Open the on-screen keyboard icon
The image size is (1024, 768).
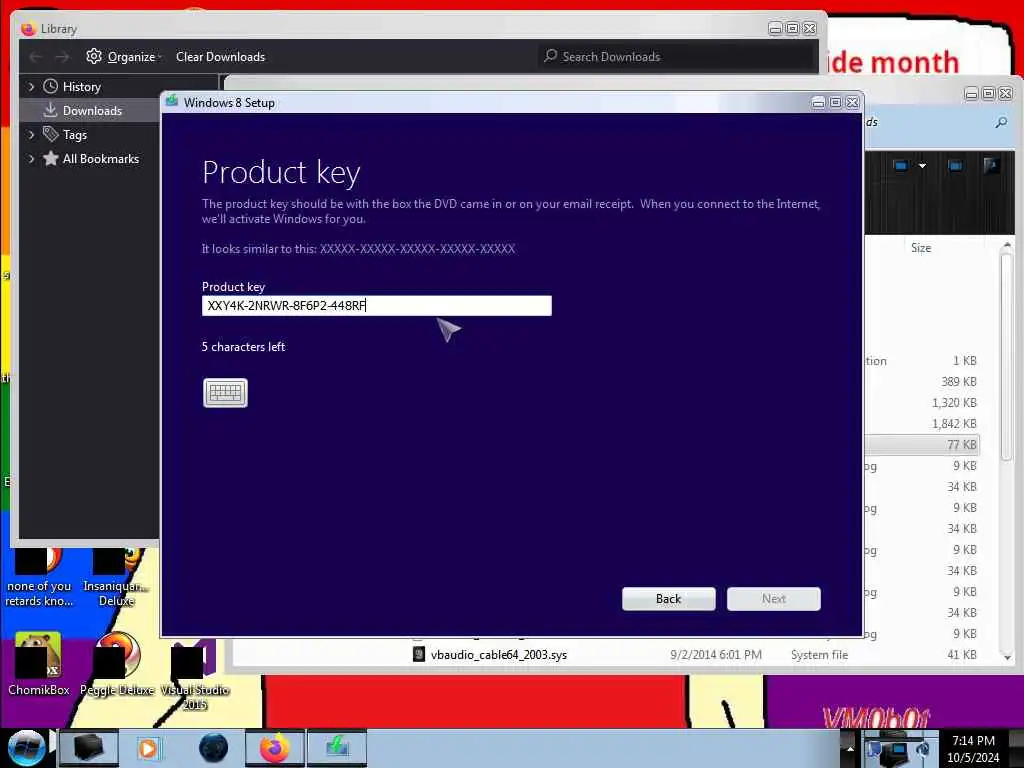225,392
